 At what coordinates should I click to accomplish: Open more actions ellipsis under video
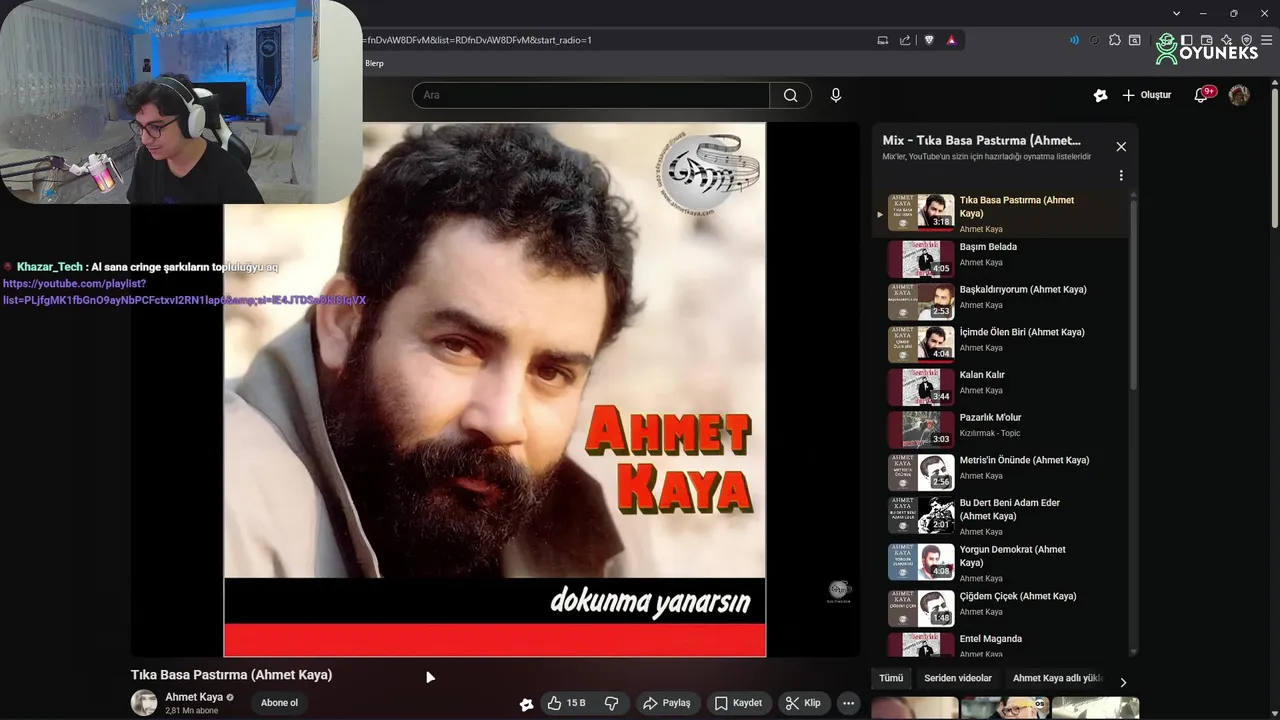[848, 703]
